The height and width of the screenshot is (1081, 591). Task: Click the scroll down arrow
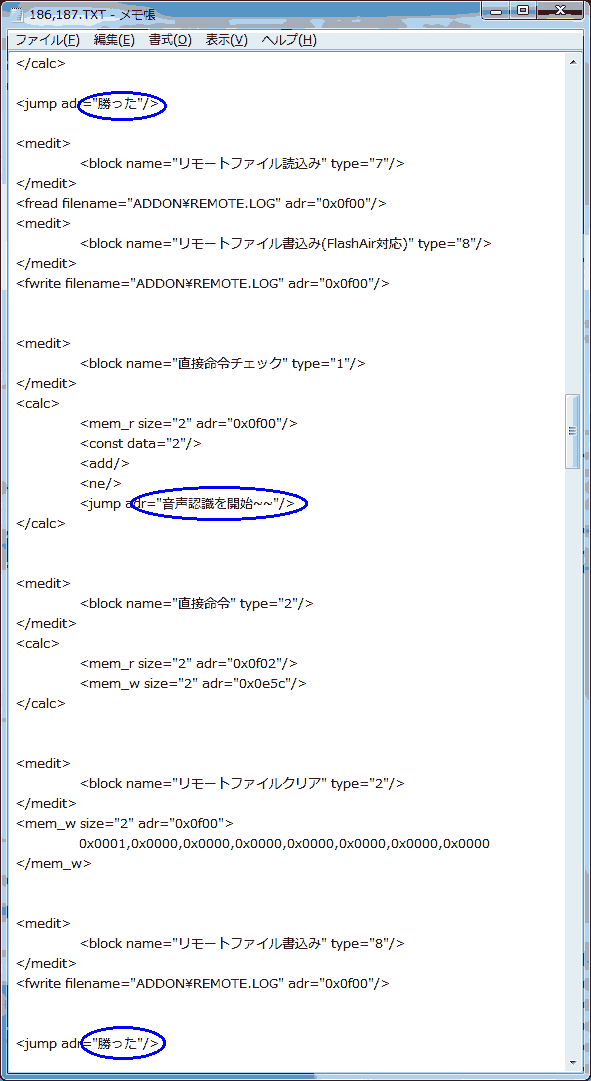click(x=572, y=1062)
